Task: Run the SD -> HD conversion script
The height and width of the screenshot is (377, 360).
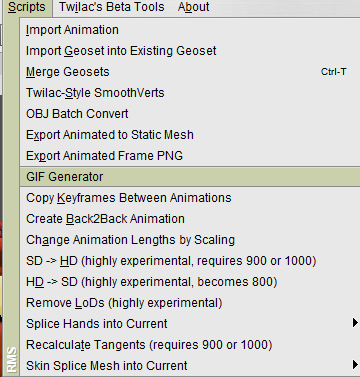Action: 190,261
